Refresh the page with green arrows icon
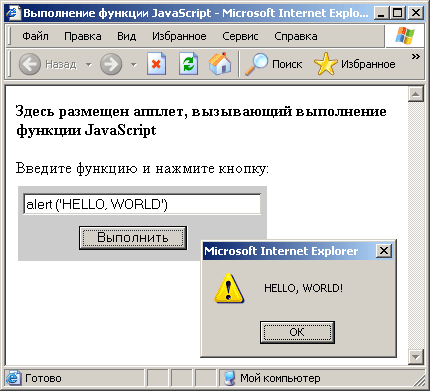Image resolution: width=430 pixels, height=391 pixels. click(188, 63)
